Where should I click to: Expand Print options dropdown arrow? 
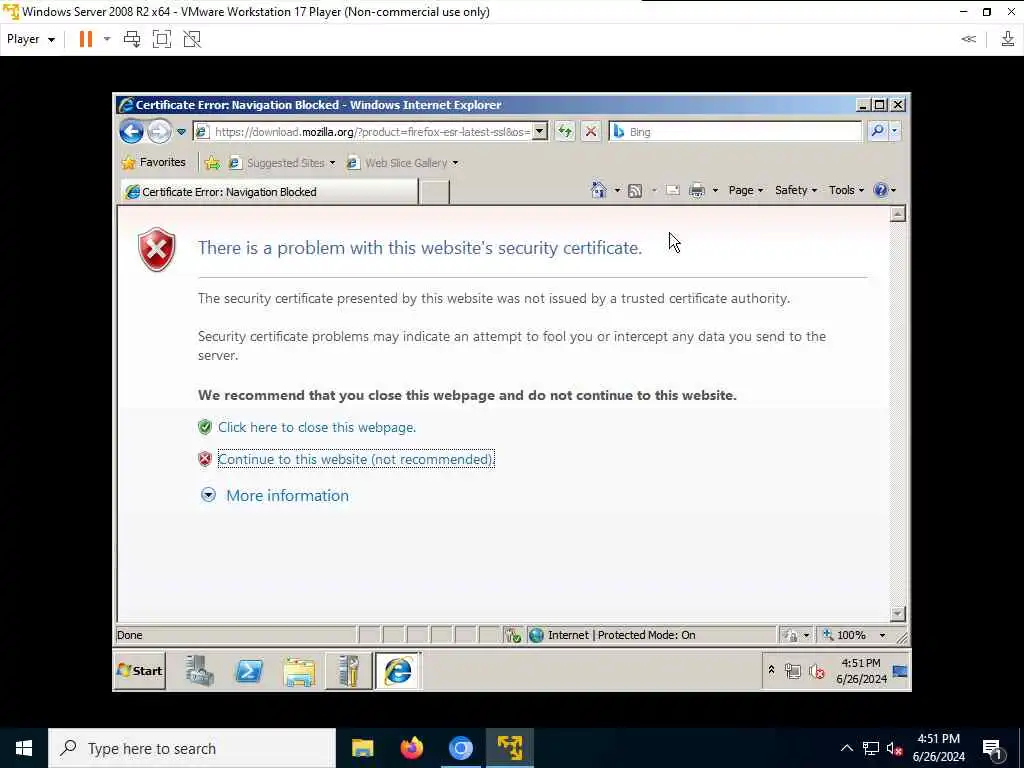point(715,191)
